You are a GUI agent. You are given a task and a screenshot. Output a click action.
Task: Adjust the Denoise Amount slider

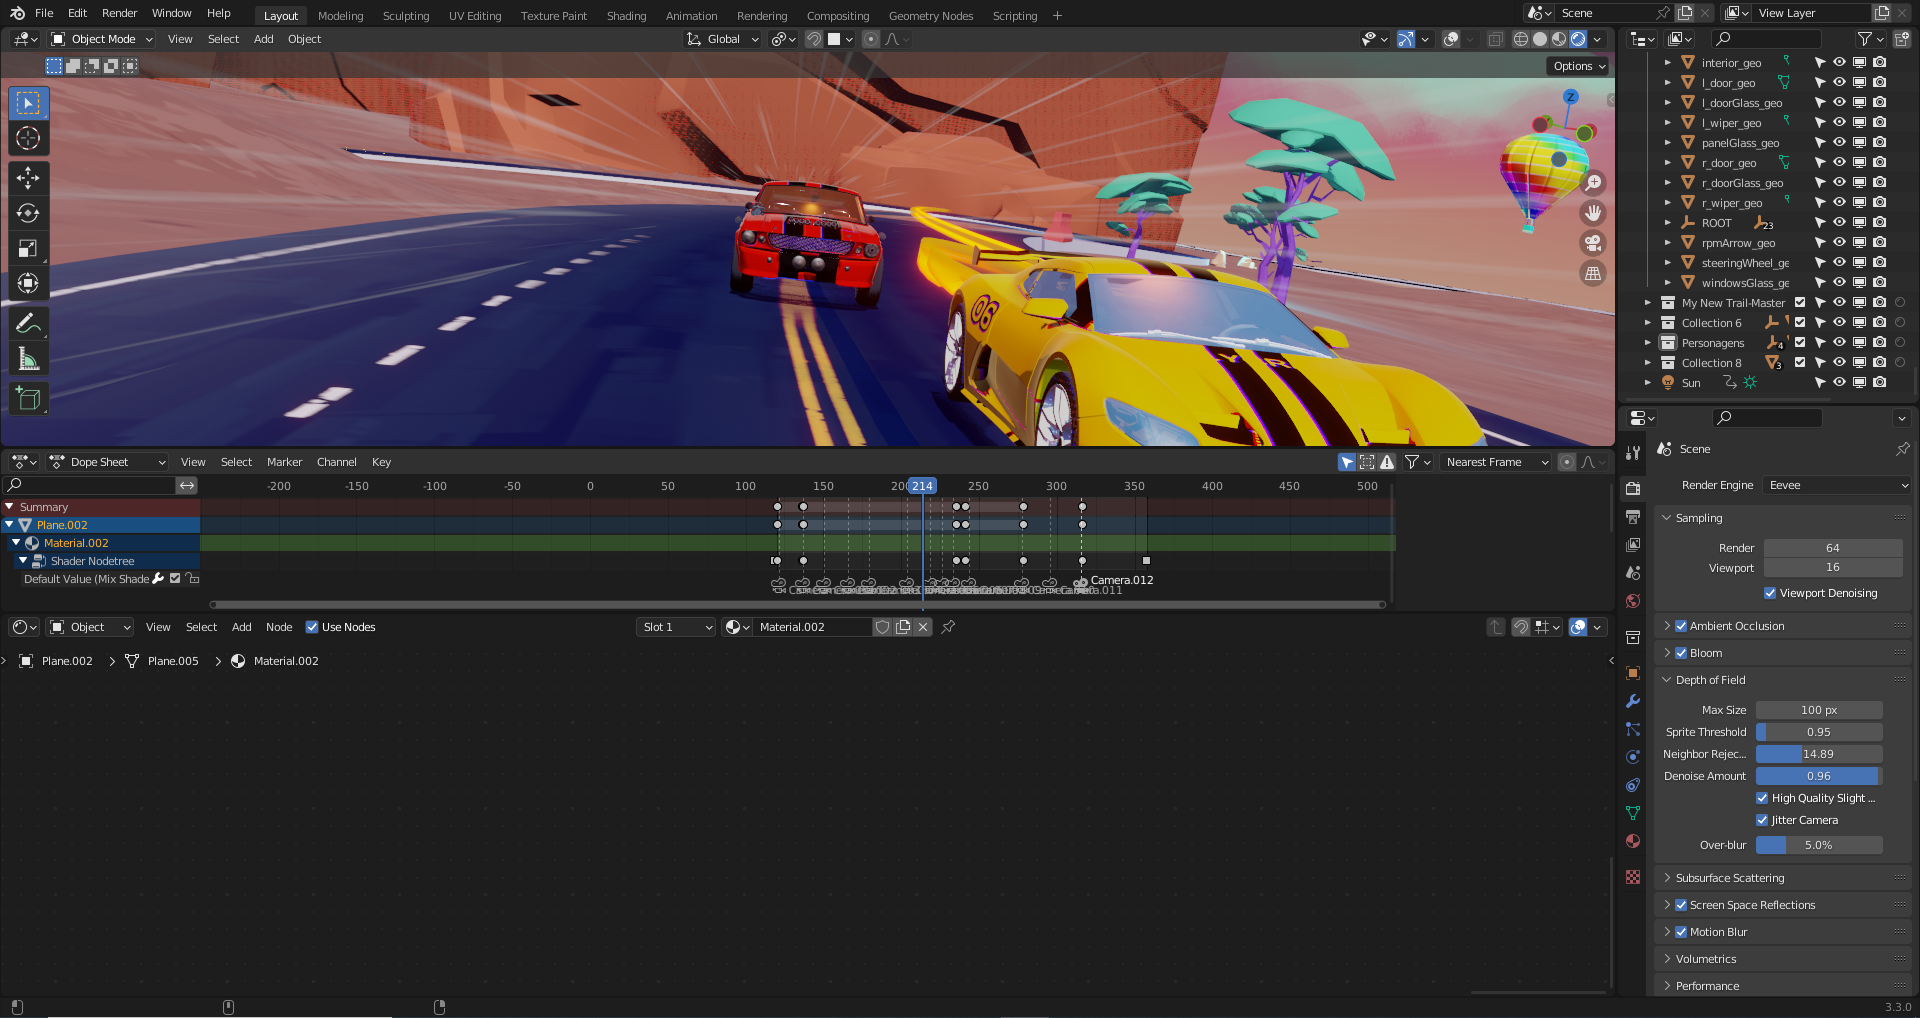[x=1818, y=776]
